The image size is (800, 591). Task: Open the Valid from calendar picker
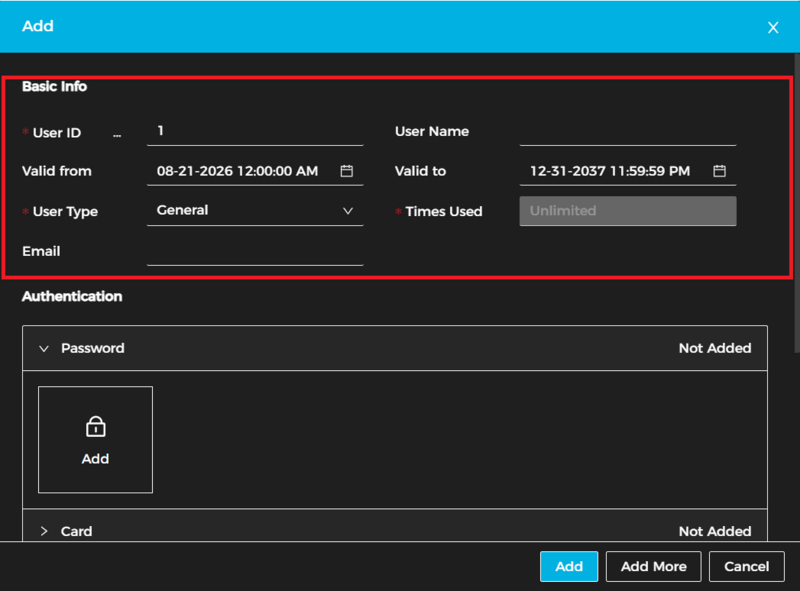click(346, 171)
